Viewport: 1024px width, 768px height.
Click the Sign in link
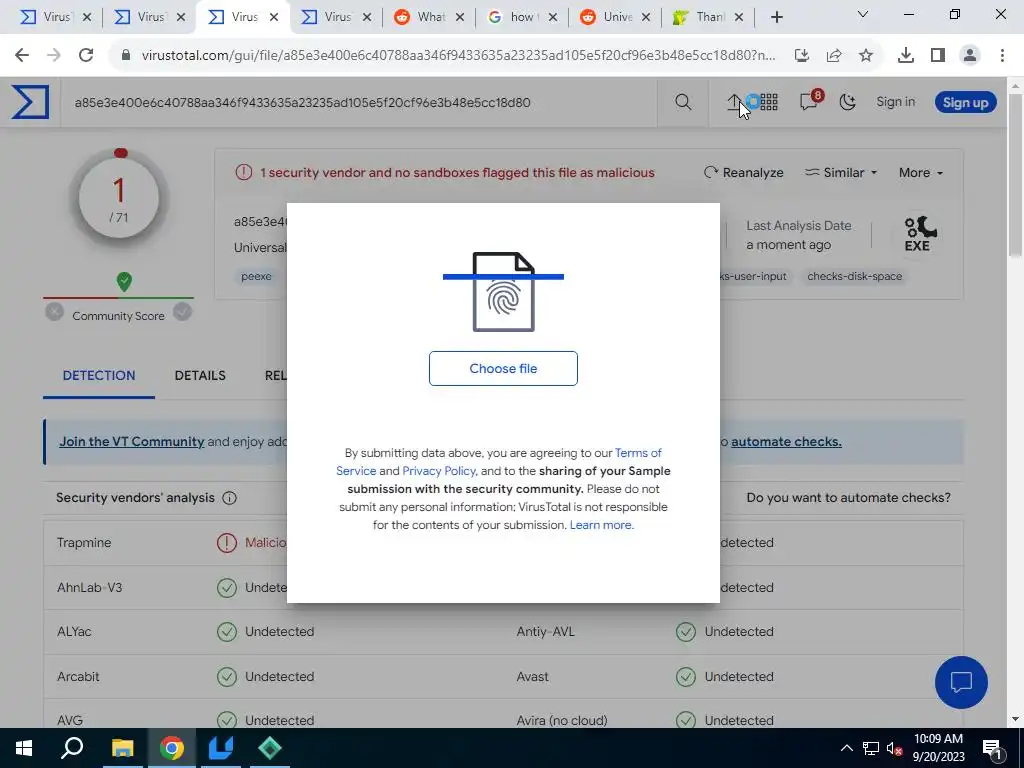[895, 102]
